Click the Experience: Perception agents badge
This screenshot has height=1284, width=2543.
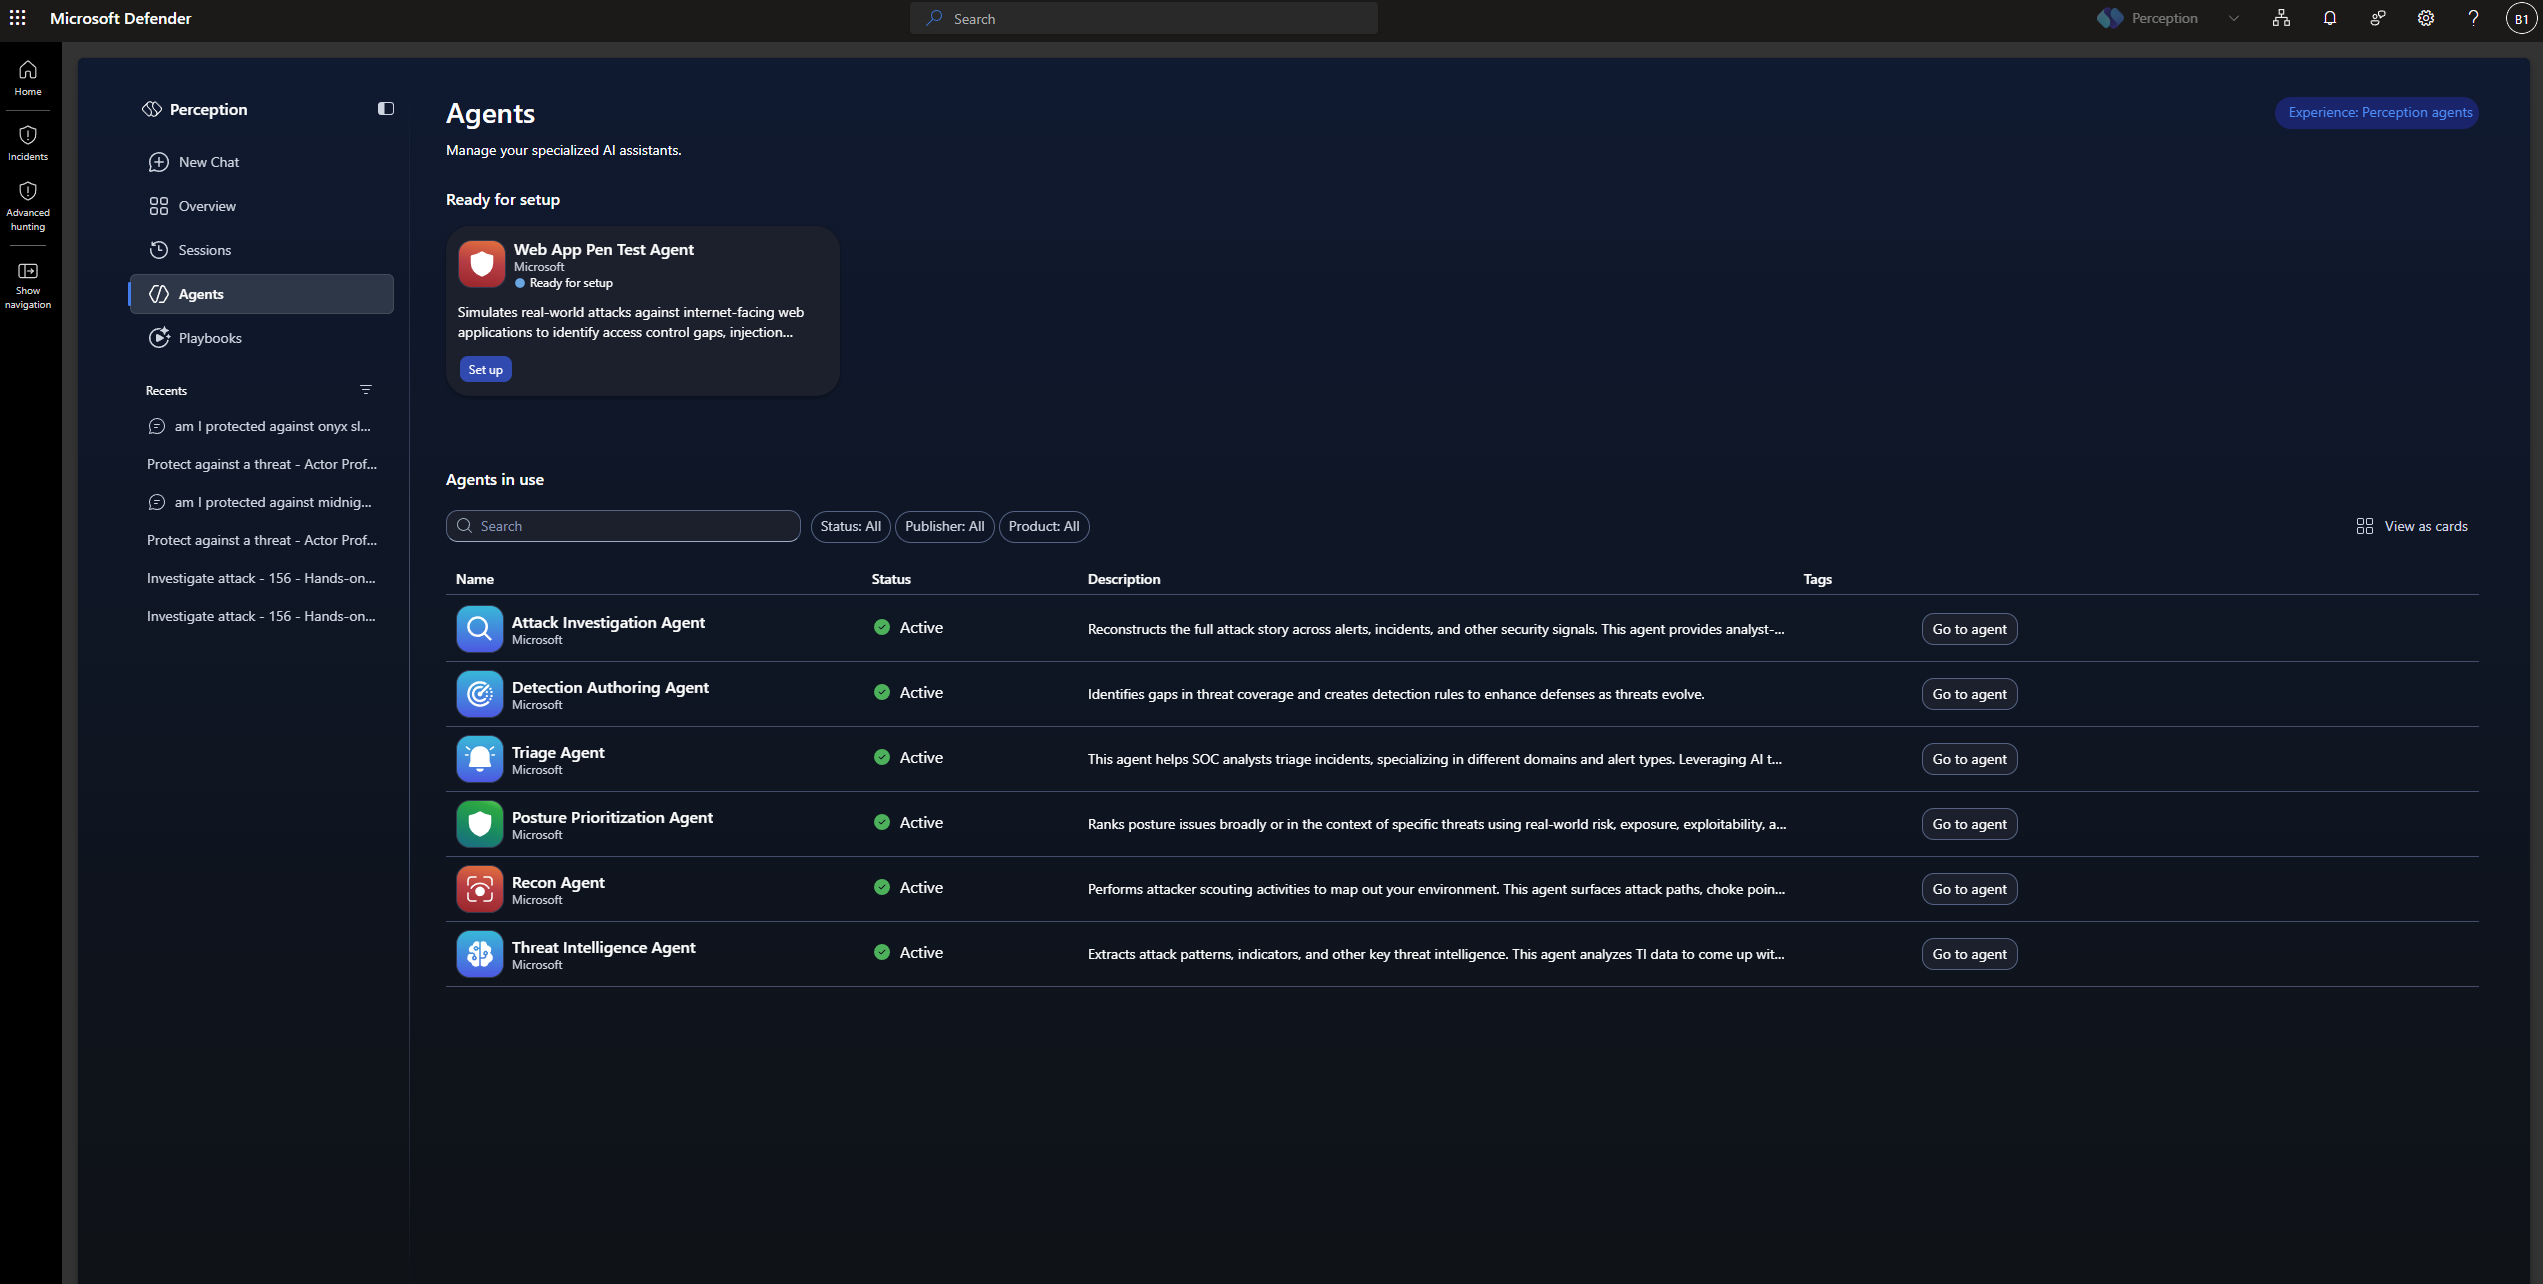(2379, 112)
